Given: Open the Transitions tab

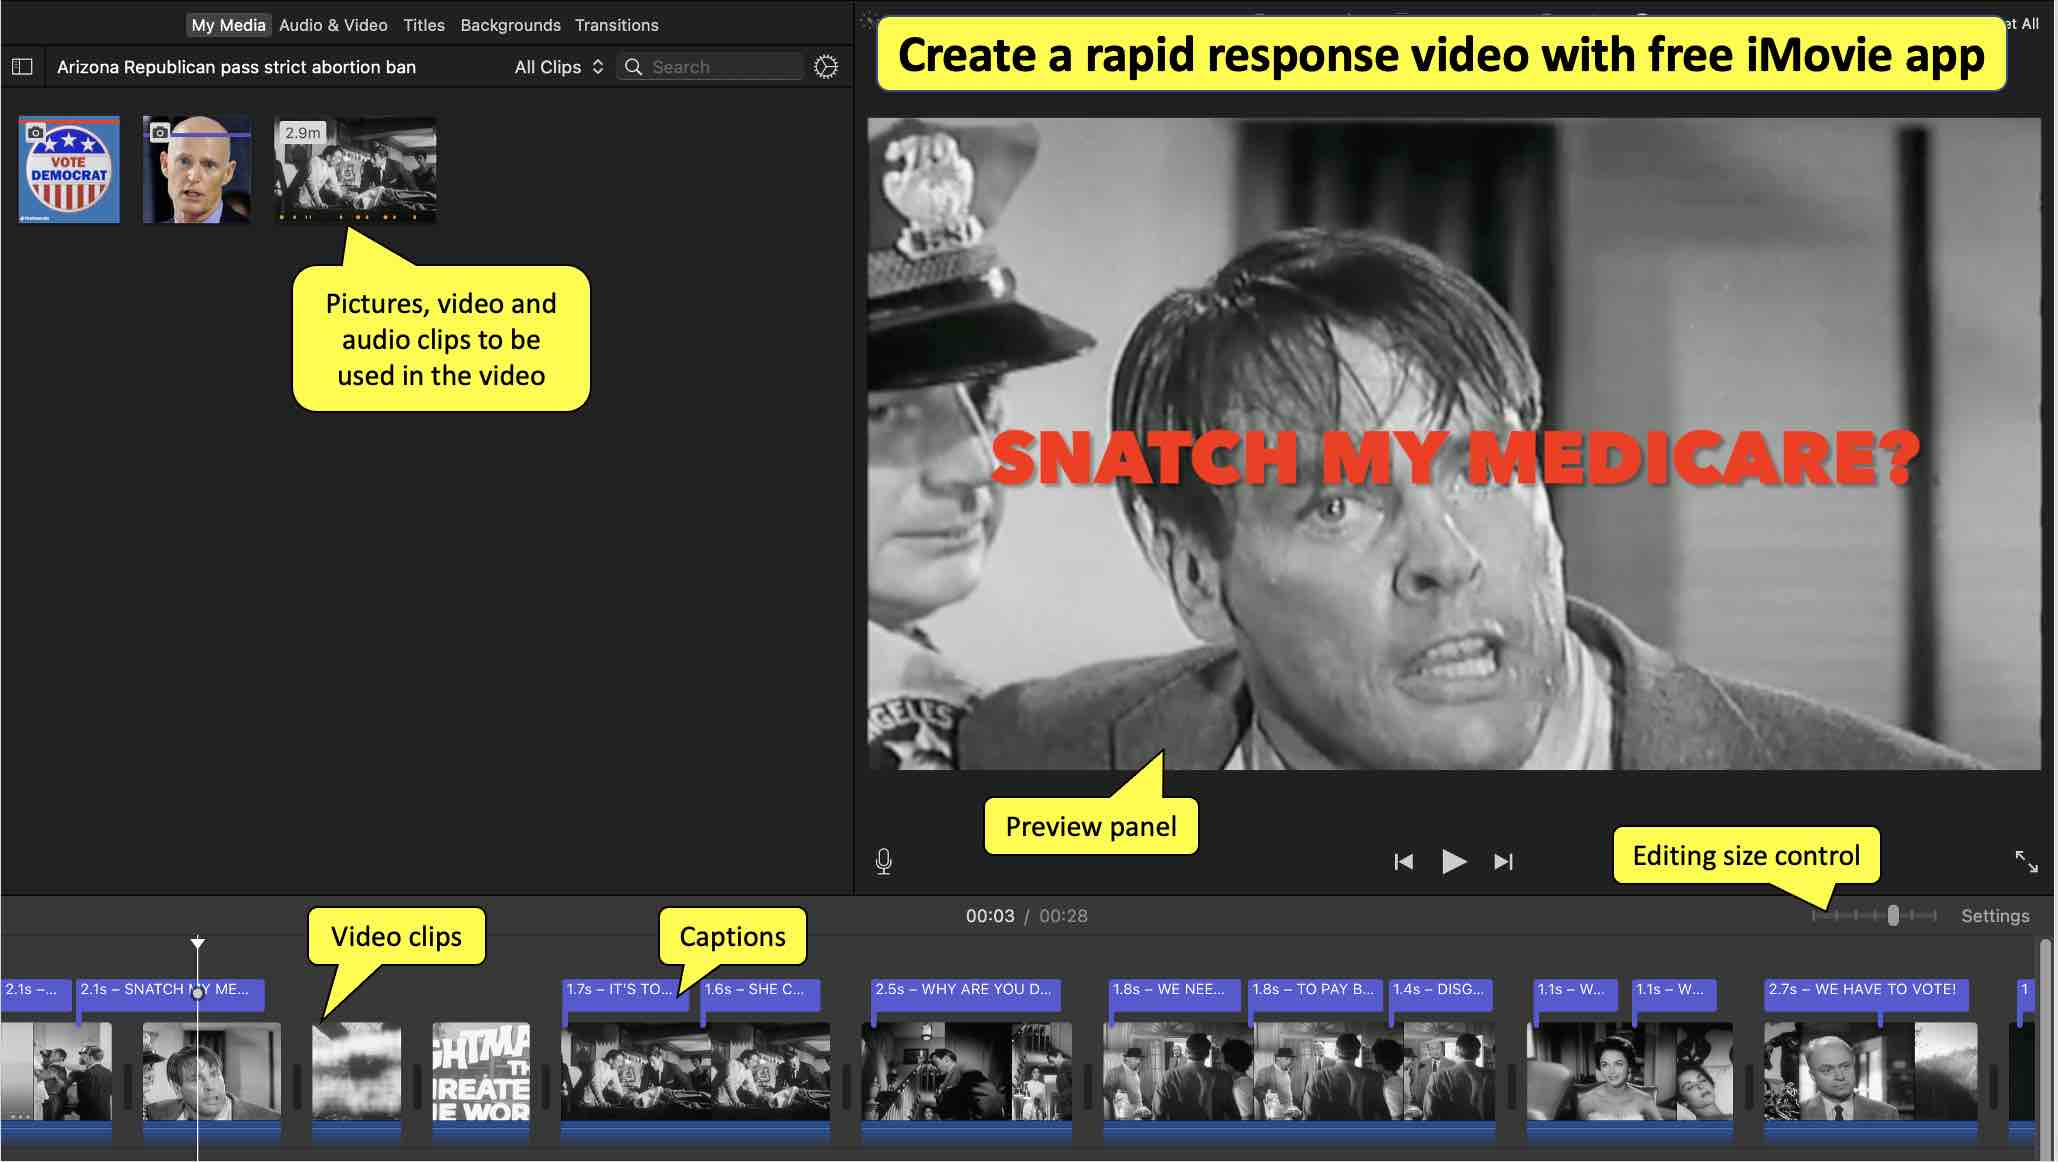Looking at the screenshot, I should (616, 25).
